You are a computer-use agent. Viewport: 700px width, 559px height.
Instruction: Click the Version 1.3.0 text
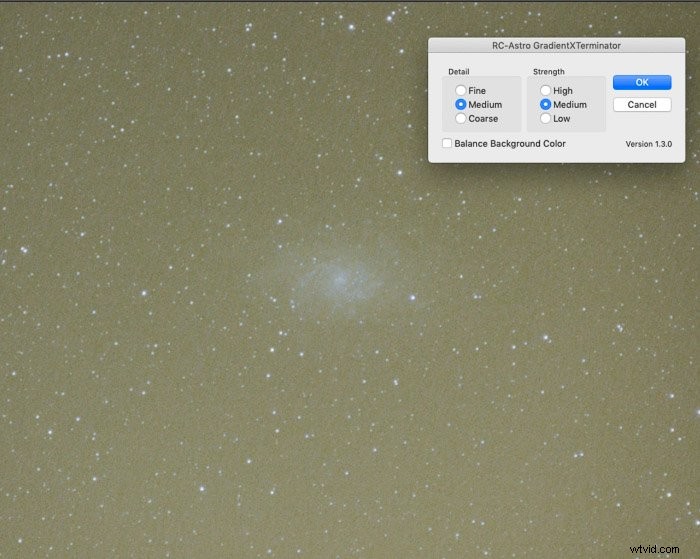pyautogui.click(x=648, y=144)
